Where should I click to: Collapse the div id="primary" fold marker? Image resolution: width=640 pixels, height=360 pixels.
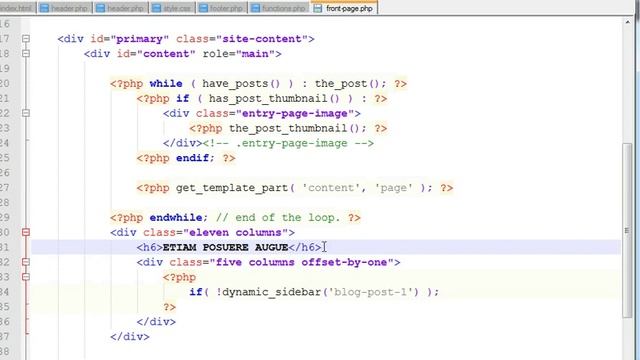point(26,39)
